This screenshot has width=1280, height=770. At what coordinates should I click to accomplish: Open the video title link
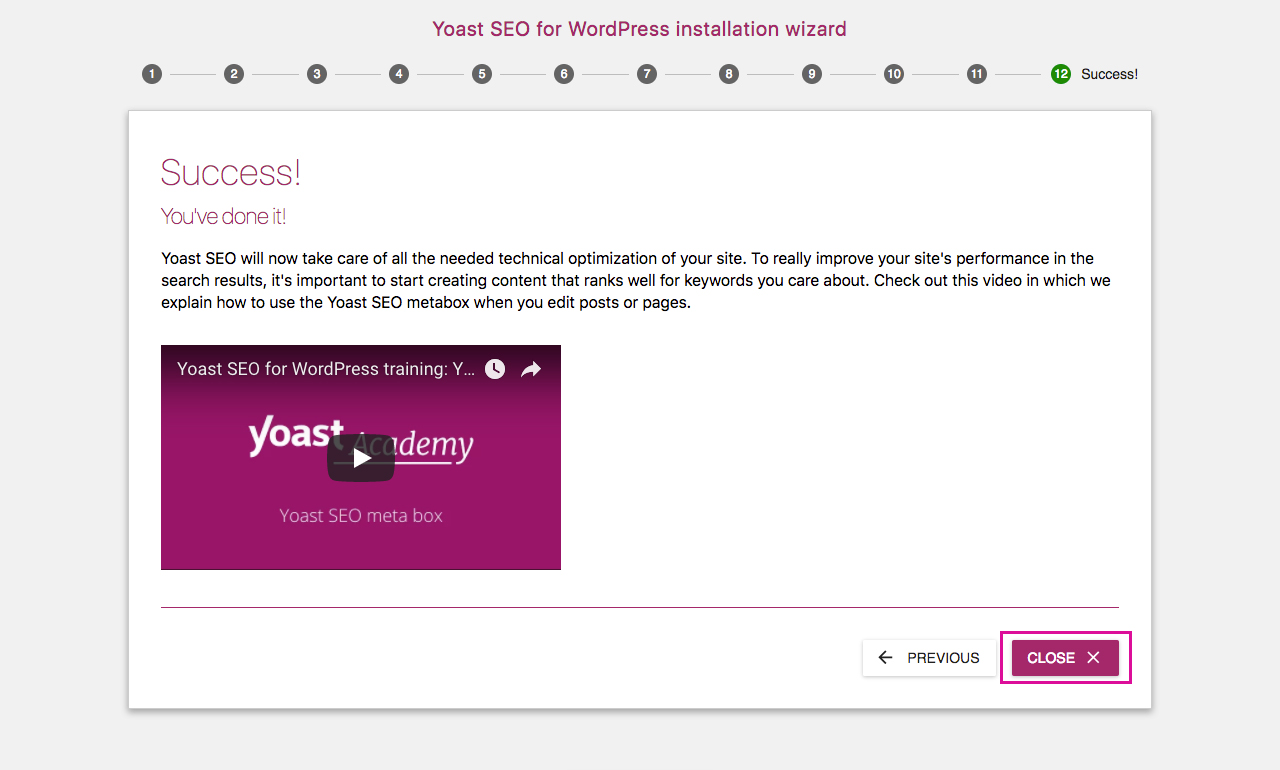326,369
